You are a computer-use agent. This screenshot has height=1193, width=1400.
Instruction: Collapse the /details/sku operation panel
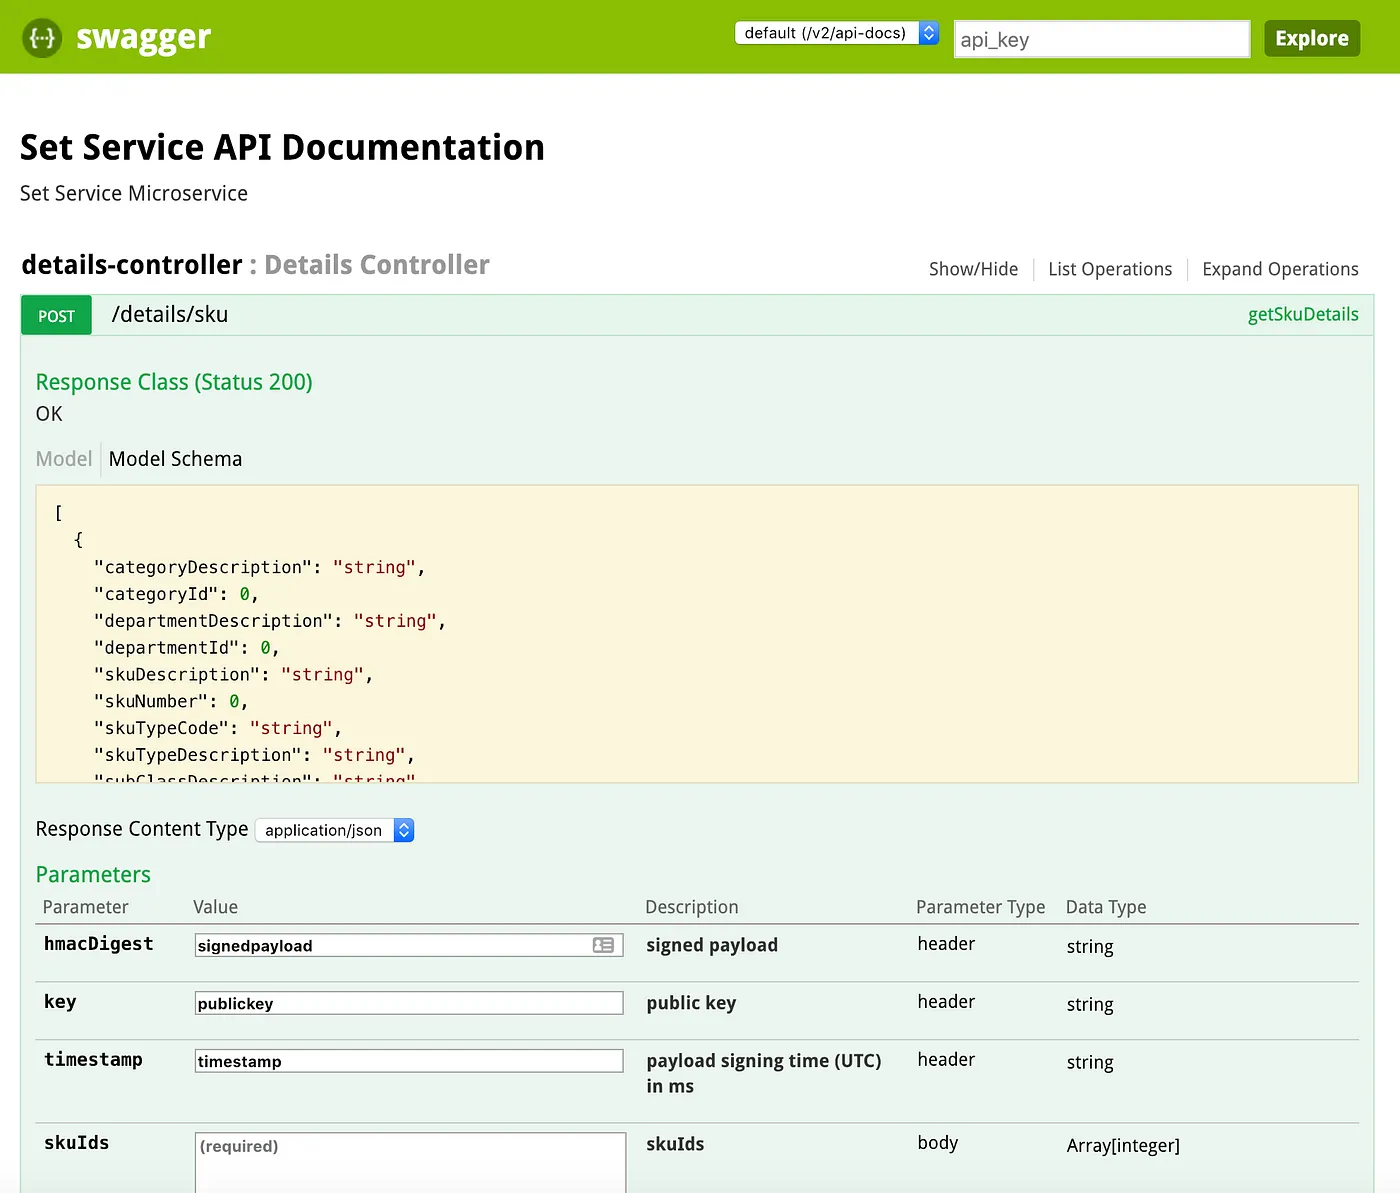pos(170,314)
